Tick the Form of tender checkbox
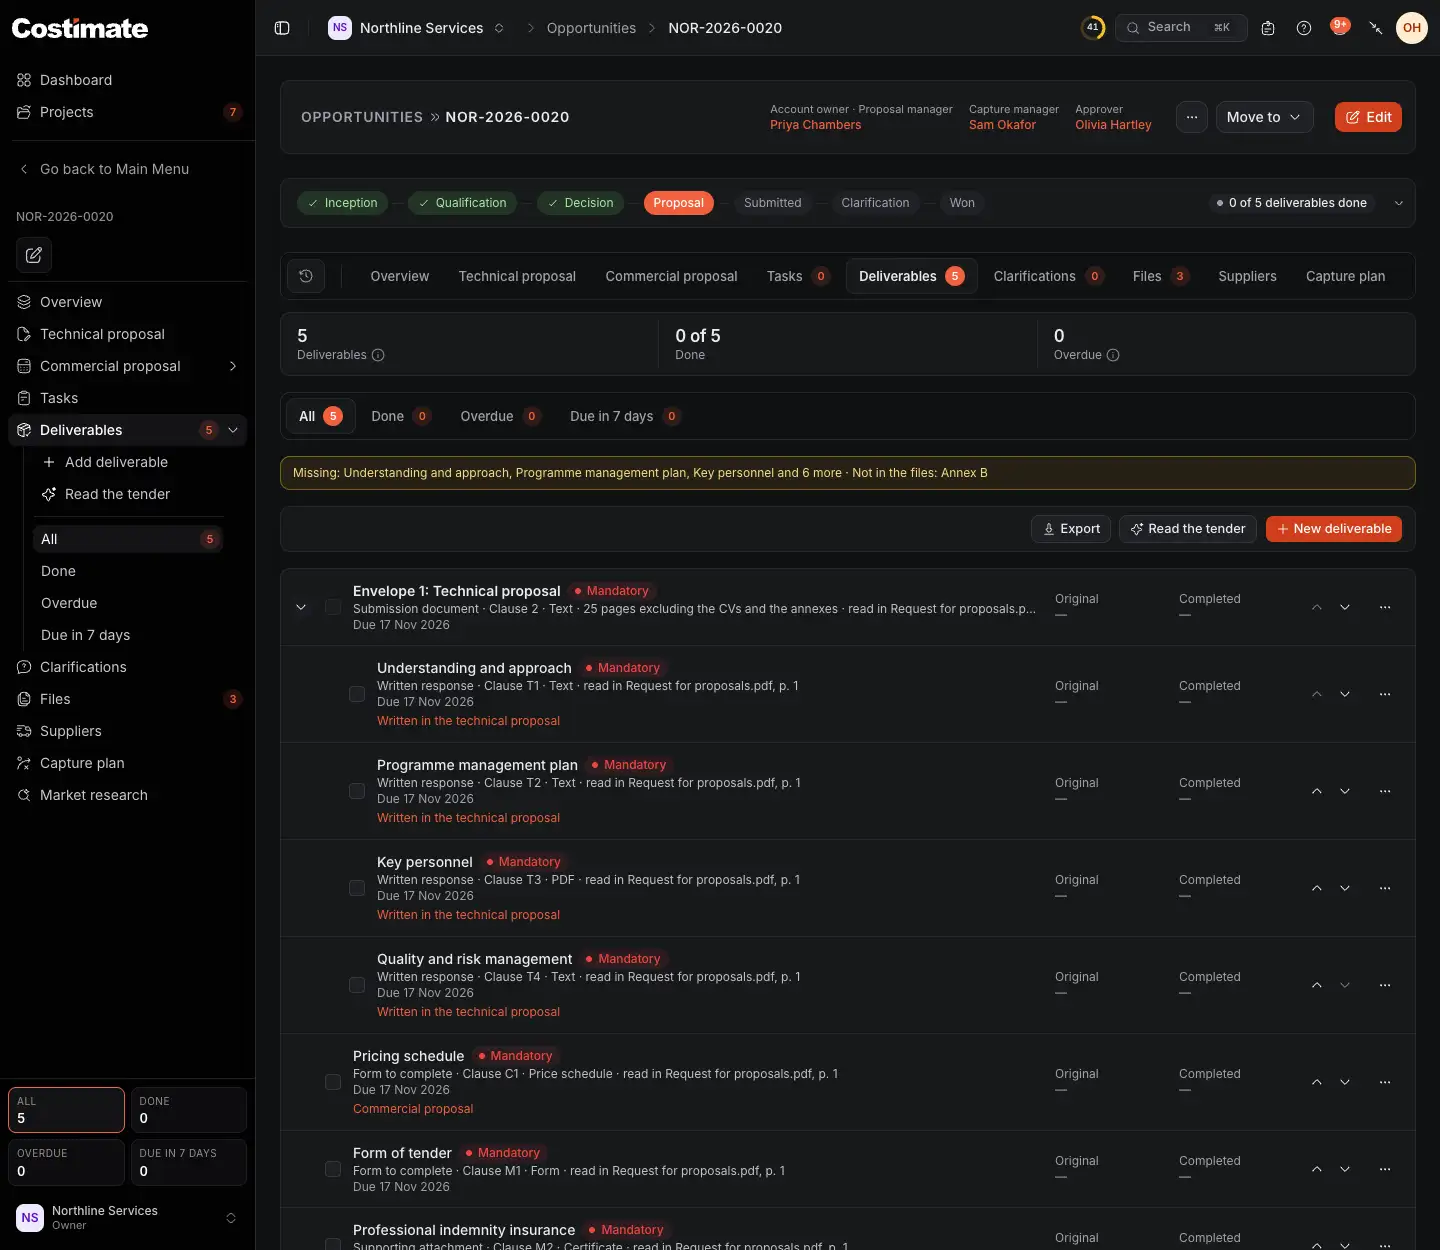The height and width of the screenshot is (1250, 1440). [x=333, y=1169]
